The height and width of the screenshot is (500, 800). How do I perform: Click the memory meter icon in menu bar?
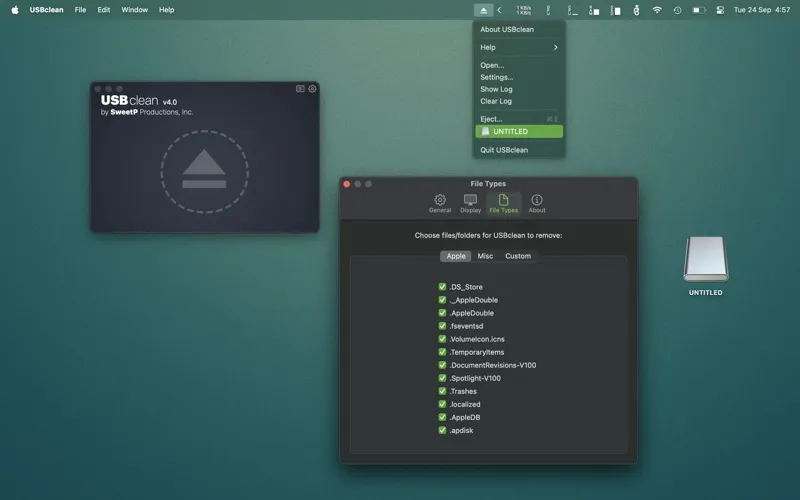[594, 10]
